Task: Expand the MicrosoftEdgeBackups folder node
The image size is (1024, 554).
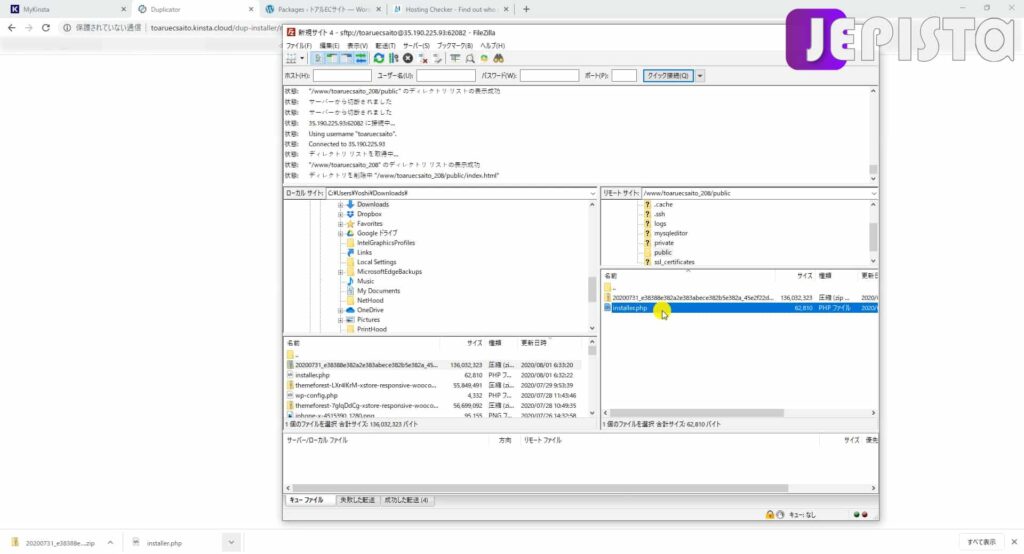Action: pos(340,272)
